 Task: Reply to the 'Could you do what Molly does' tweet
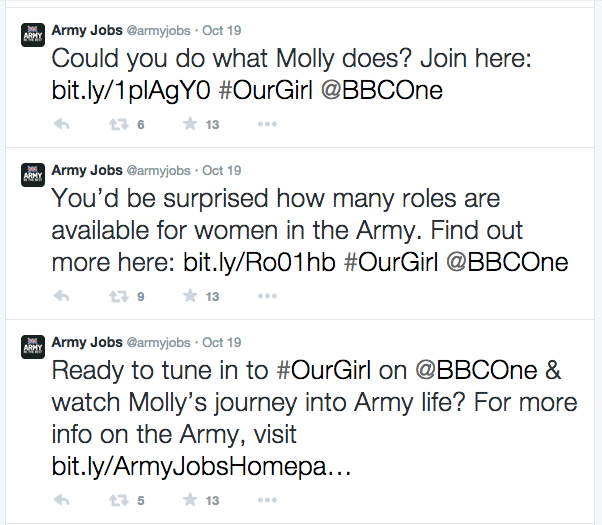click(x=61, y=125)
